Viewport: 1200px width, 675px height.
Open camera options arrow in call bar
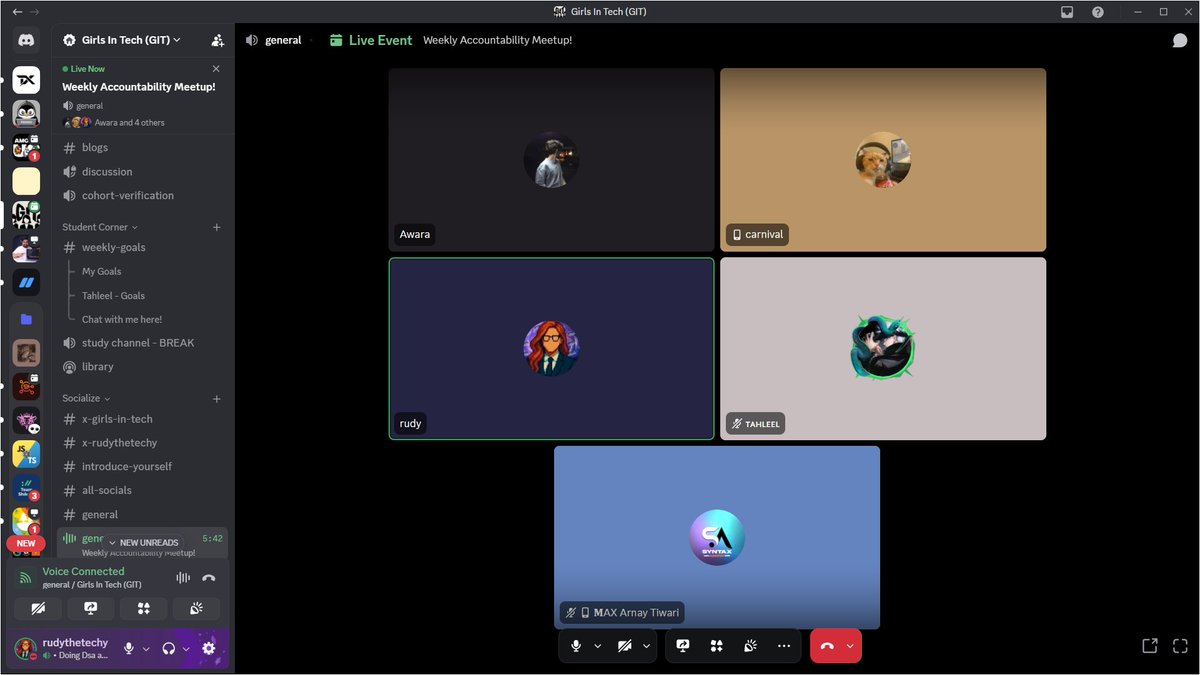coord(646,646)
